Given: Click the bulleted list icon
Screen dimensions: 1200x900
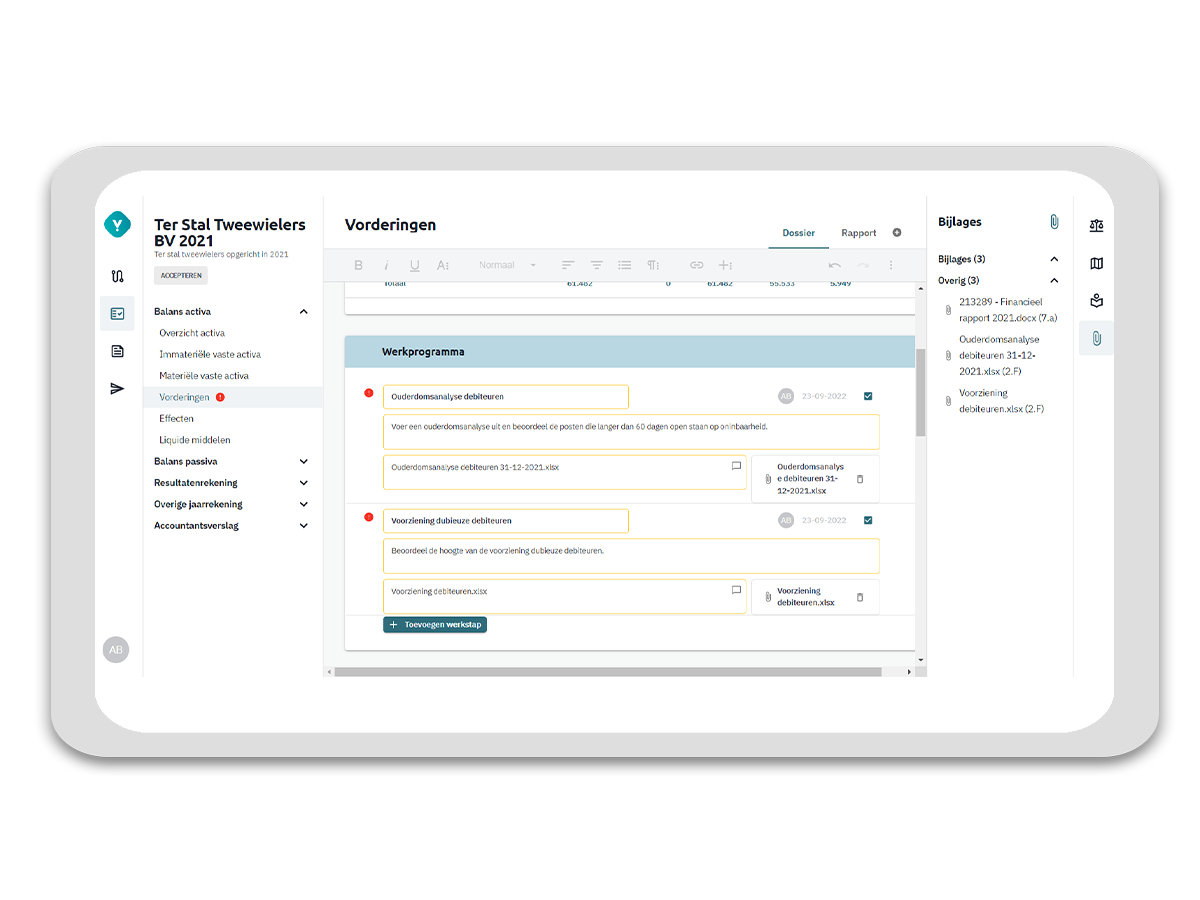Looking at the screenshot, I should point(625,265).
